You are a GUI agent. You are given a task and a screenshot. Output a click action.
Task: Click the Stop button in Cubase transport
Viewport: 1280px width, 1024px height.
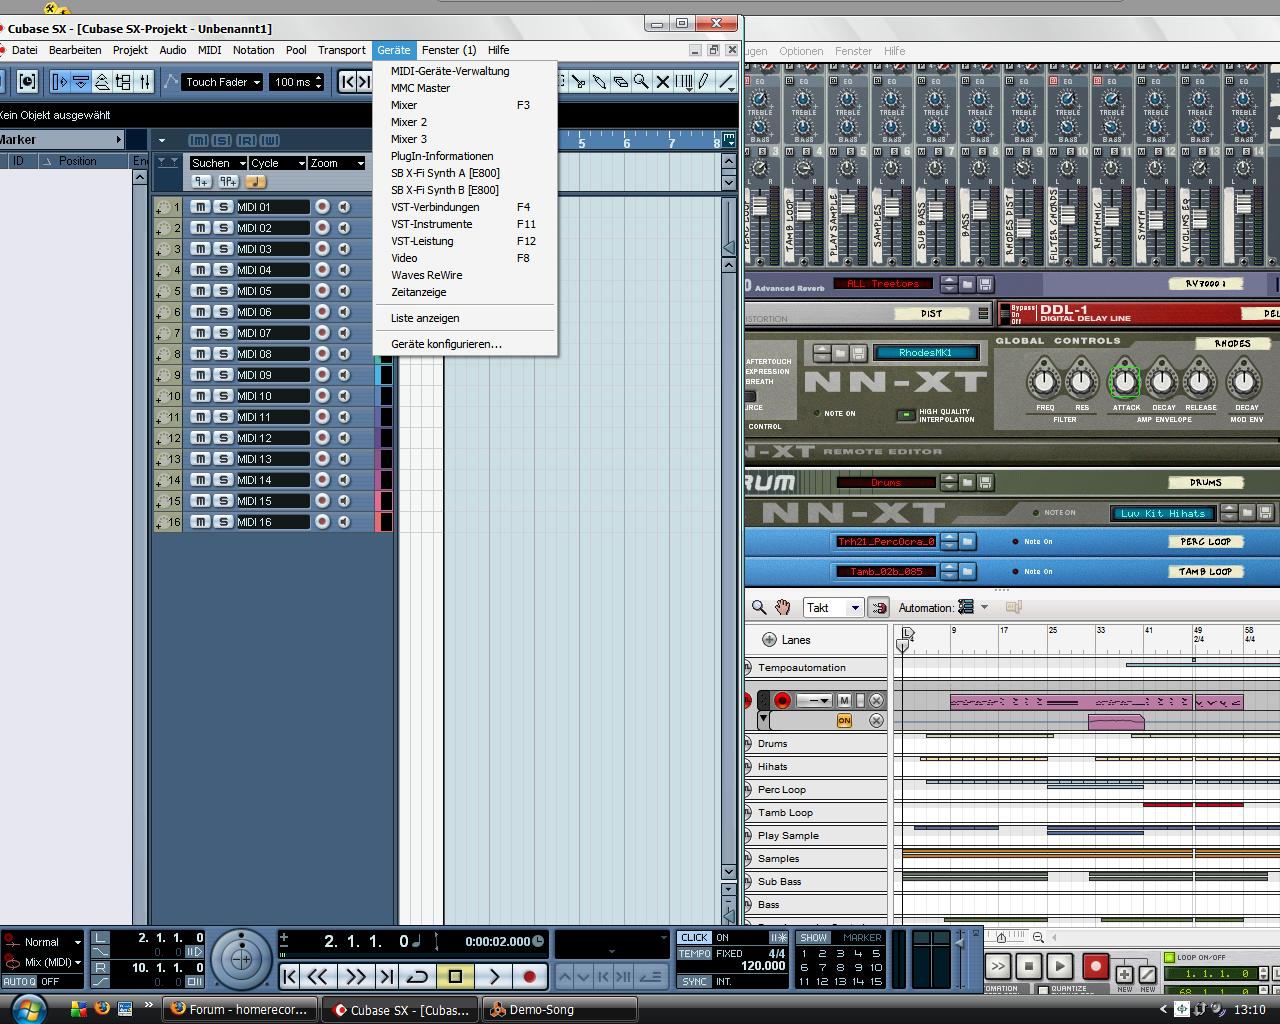click(x=455, y=976)
